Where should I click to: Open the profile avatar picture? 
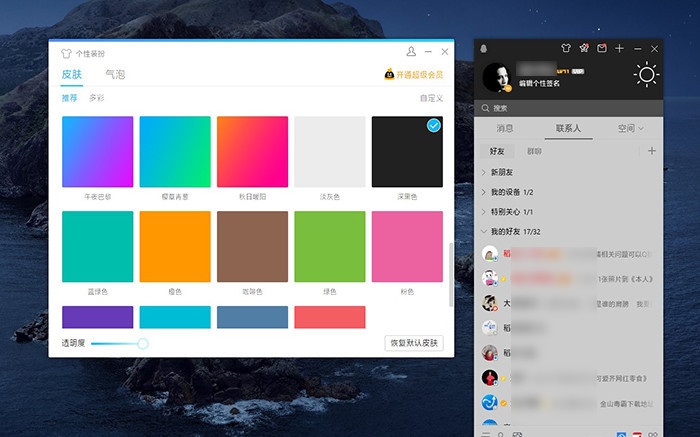[x=498, y=78]
